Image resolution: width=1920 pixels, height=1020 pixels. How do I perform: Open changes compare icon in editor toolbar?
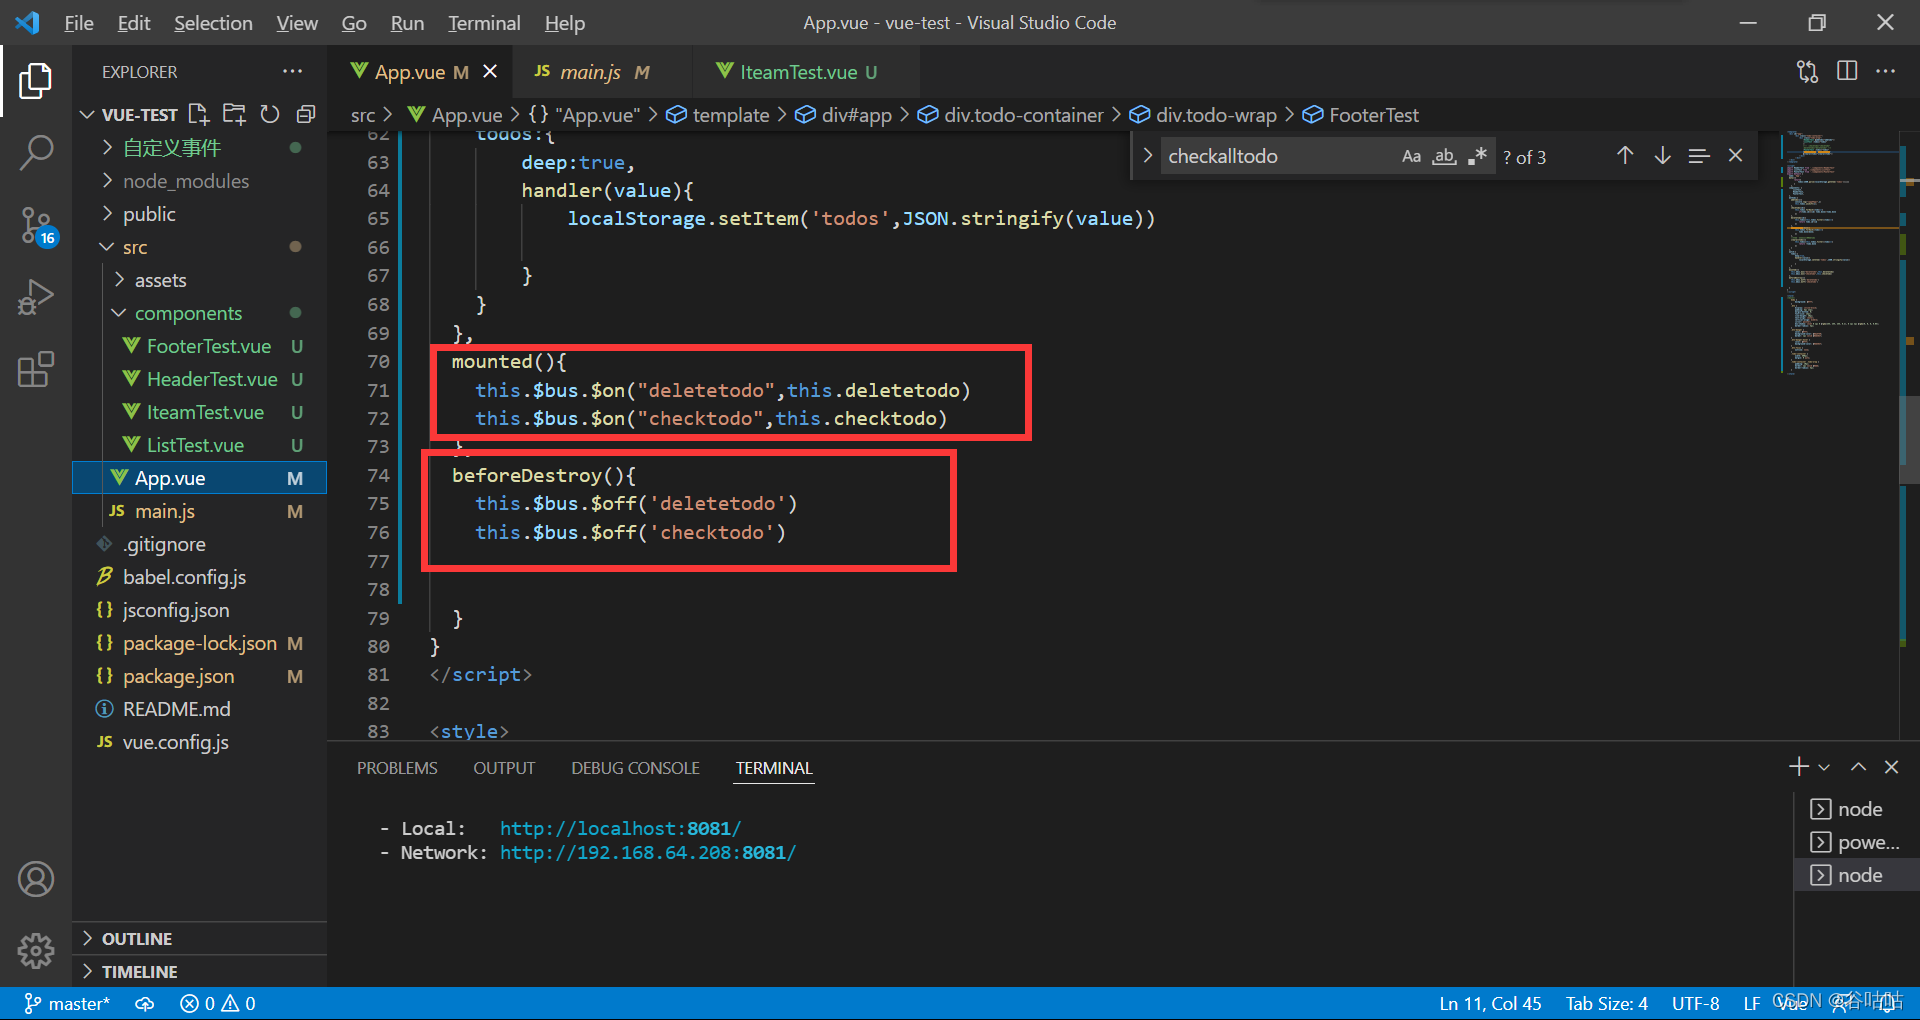point(1807,71)
